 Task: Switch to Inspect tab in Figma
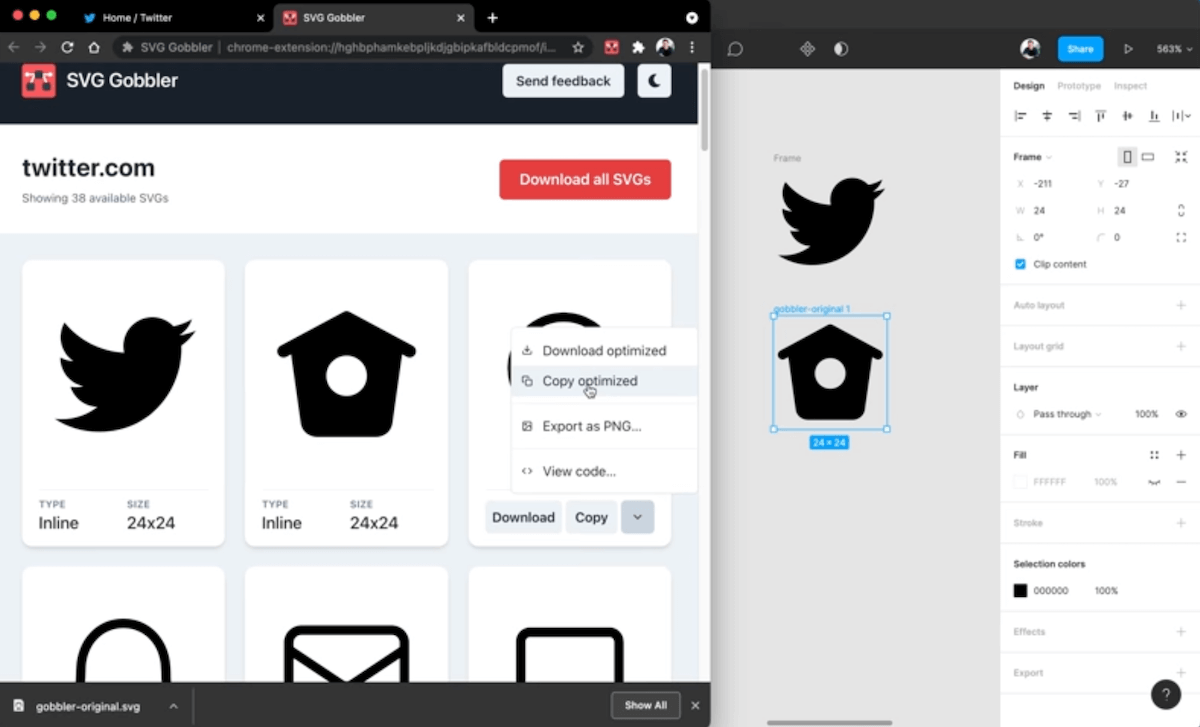pyautogui.click(x=1130, y=86)
